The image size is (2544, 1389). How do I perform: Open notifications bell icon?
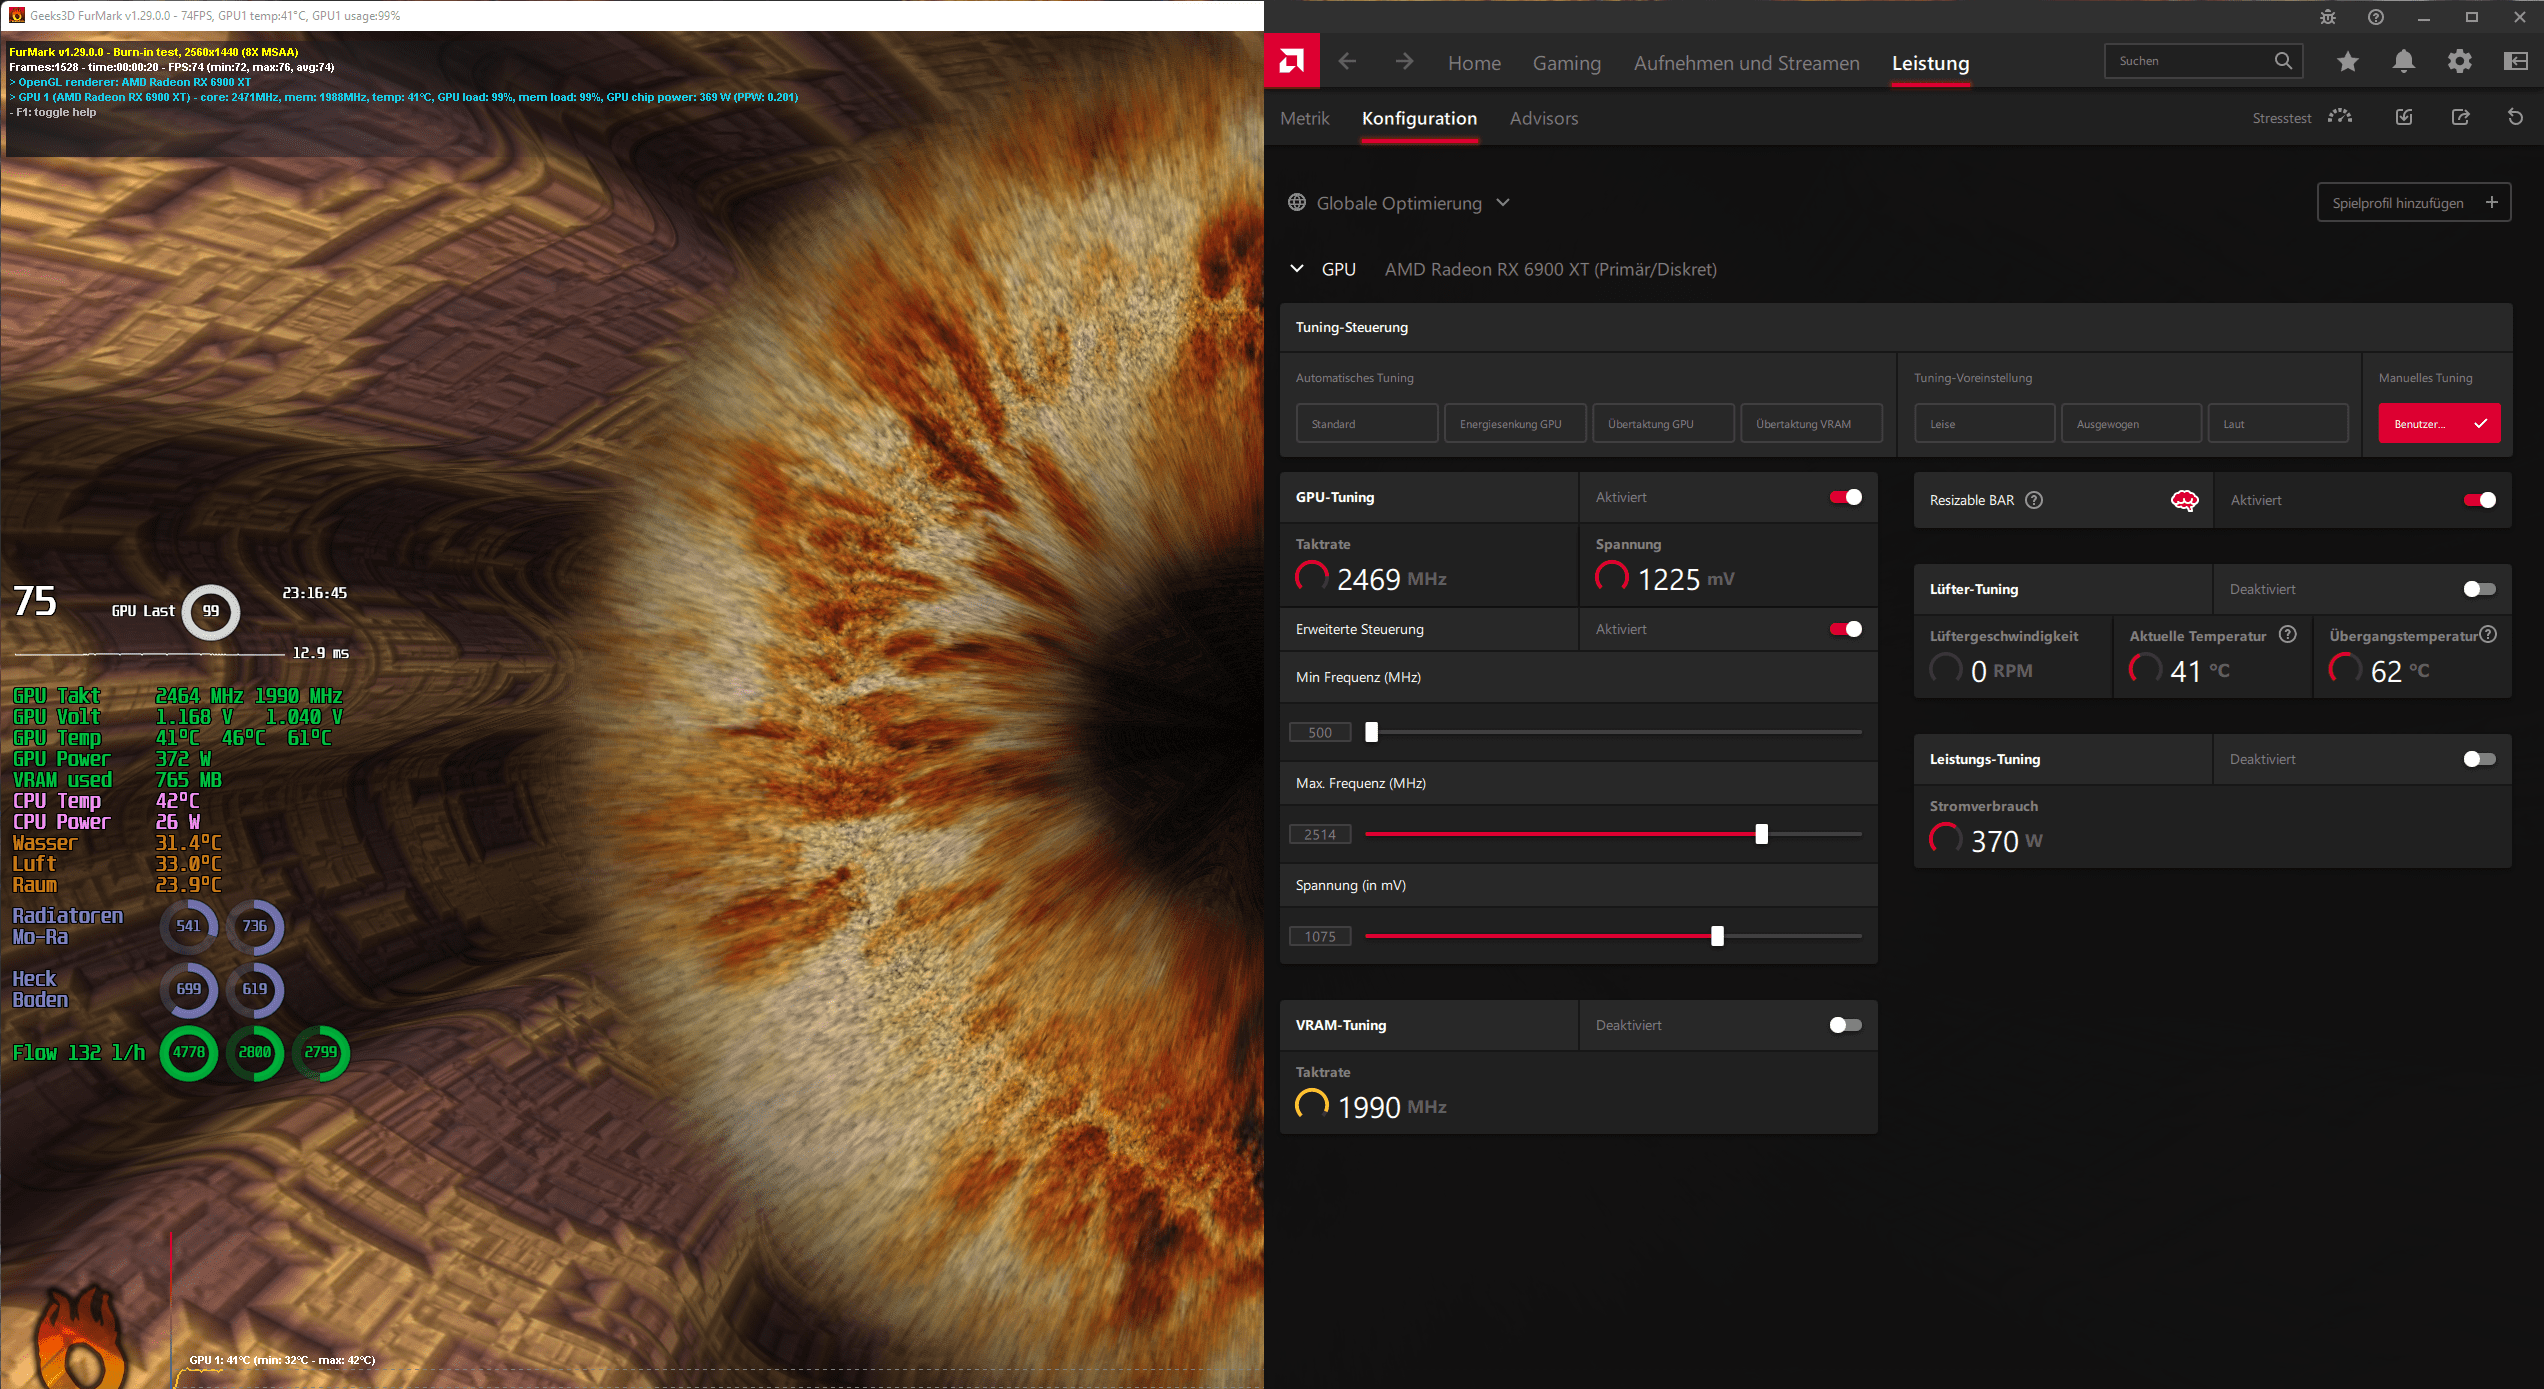[2403, 62]
